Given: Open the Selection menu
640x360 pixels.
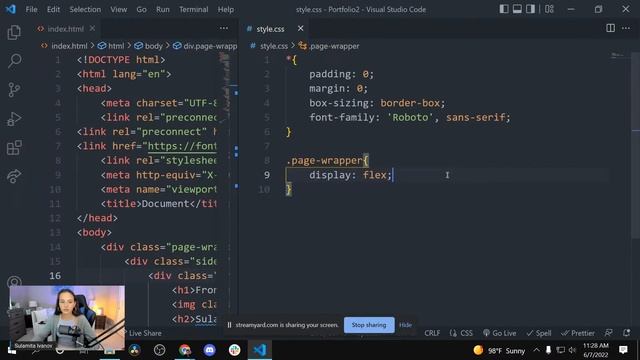Looking at the screenshot, I should 85,9.
